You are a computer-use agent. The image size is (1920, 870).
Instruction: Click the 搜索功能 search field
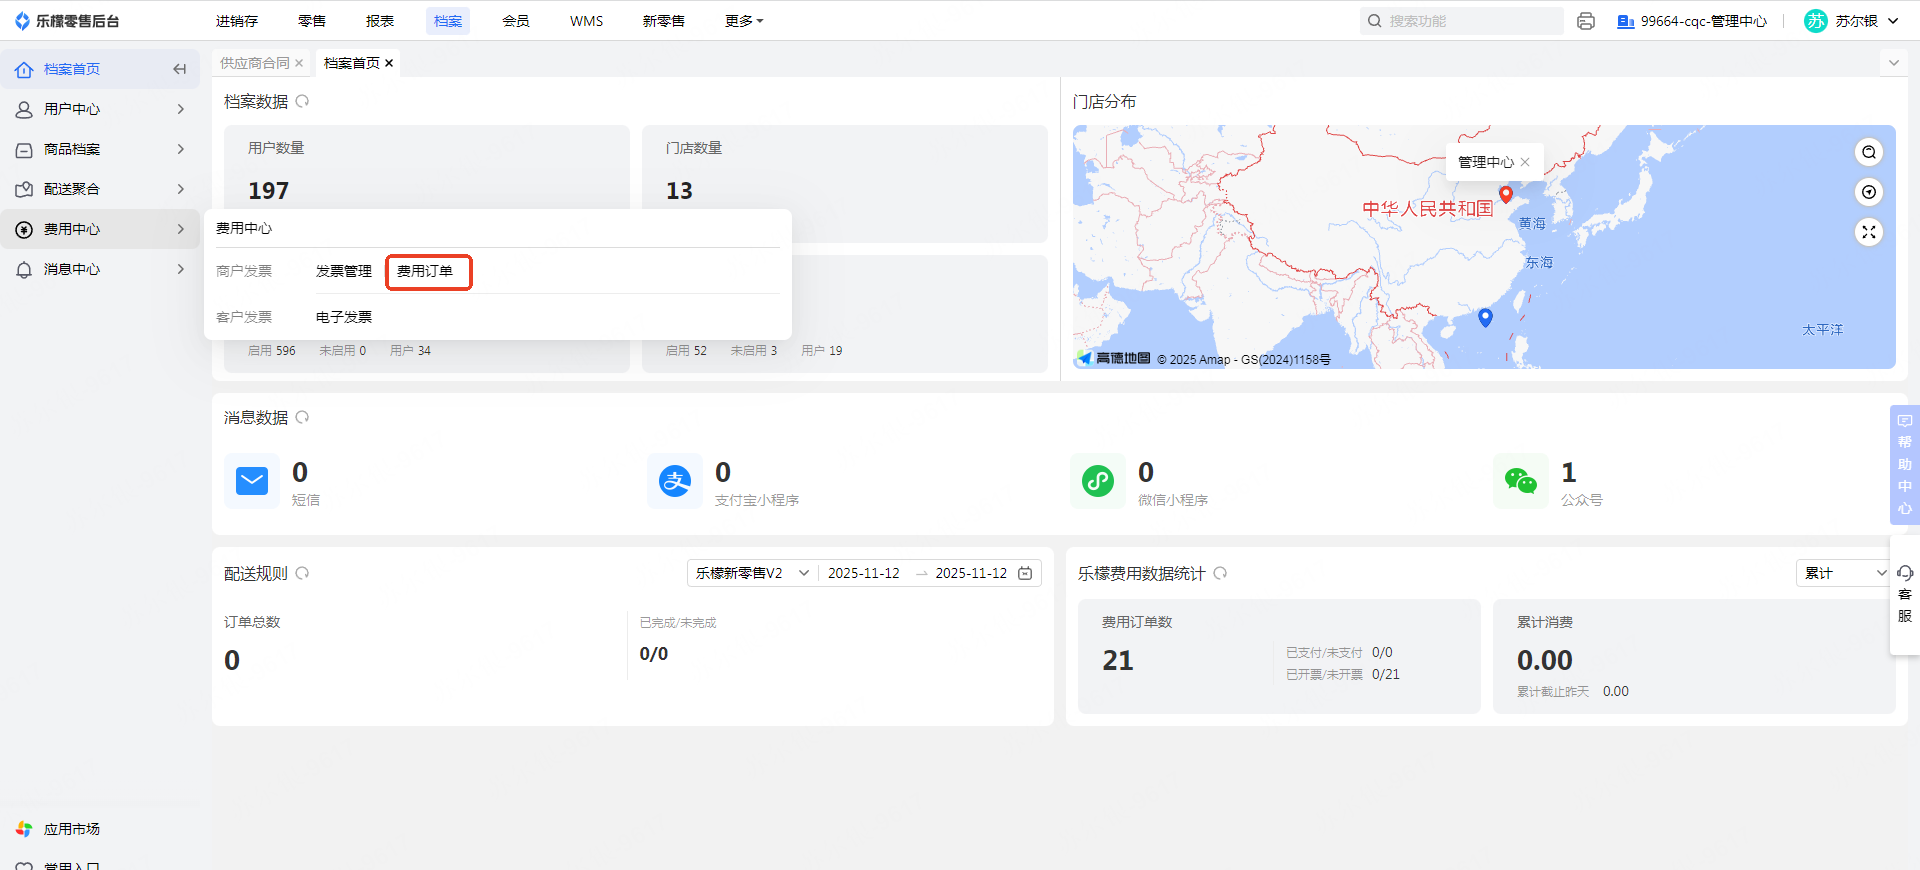[x=1470, y=21]
